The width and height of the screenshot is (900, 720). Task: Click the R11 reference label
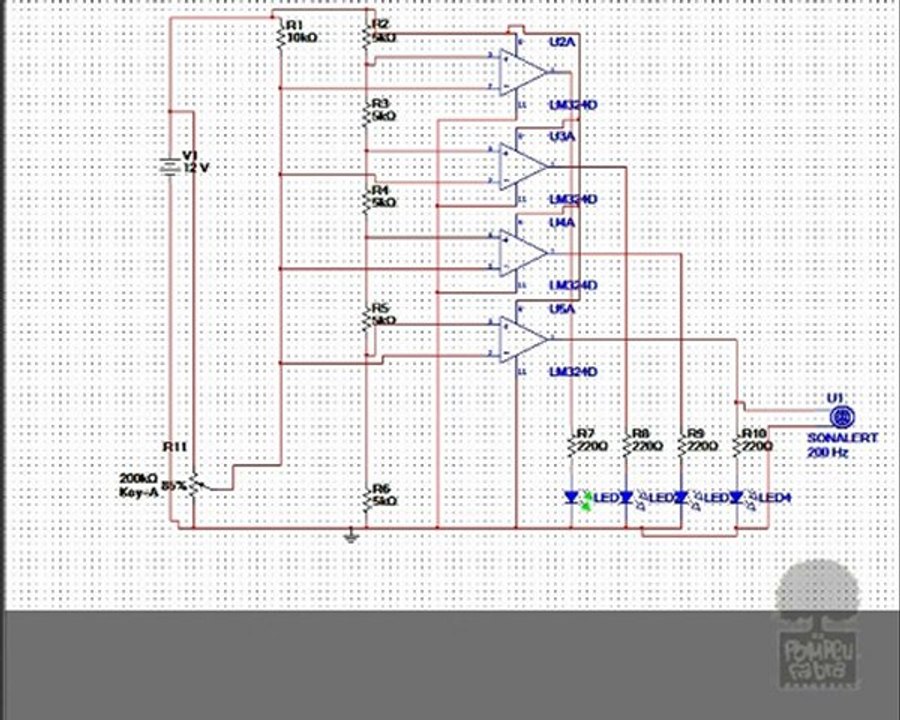tap(175, 447)
